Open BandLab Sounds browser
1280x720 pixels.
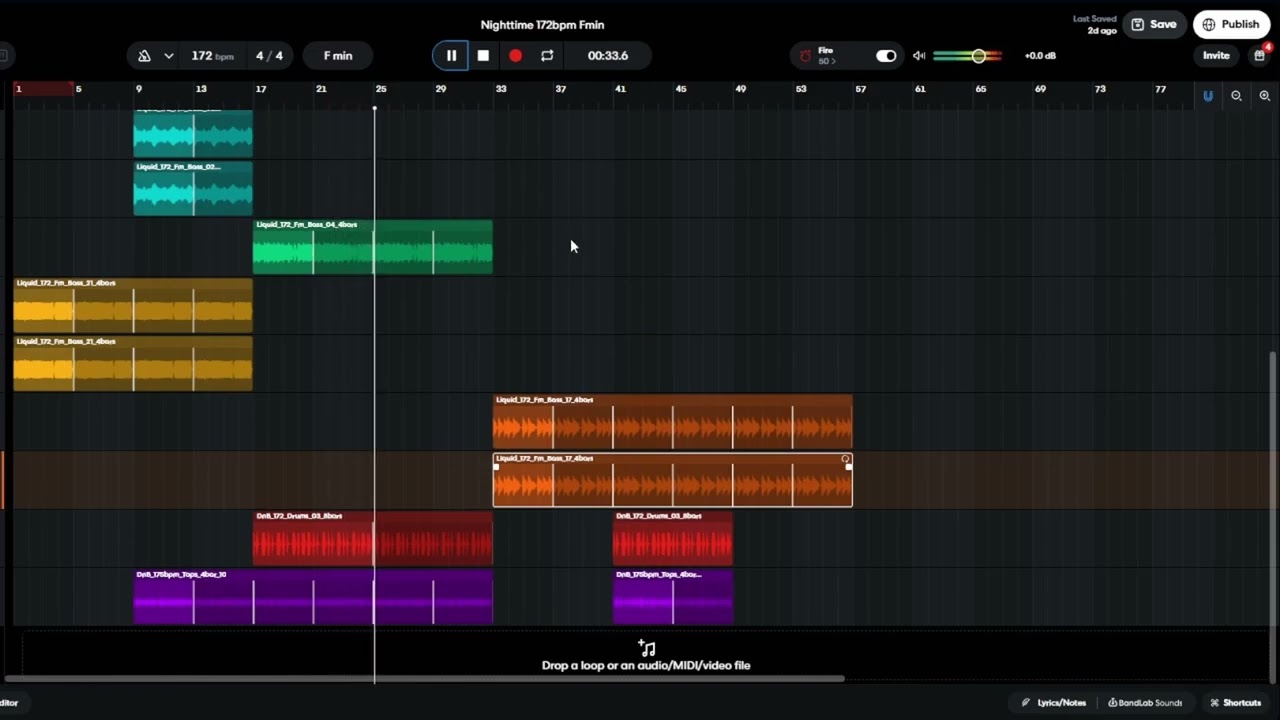click(1145, 703)
